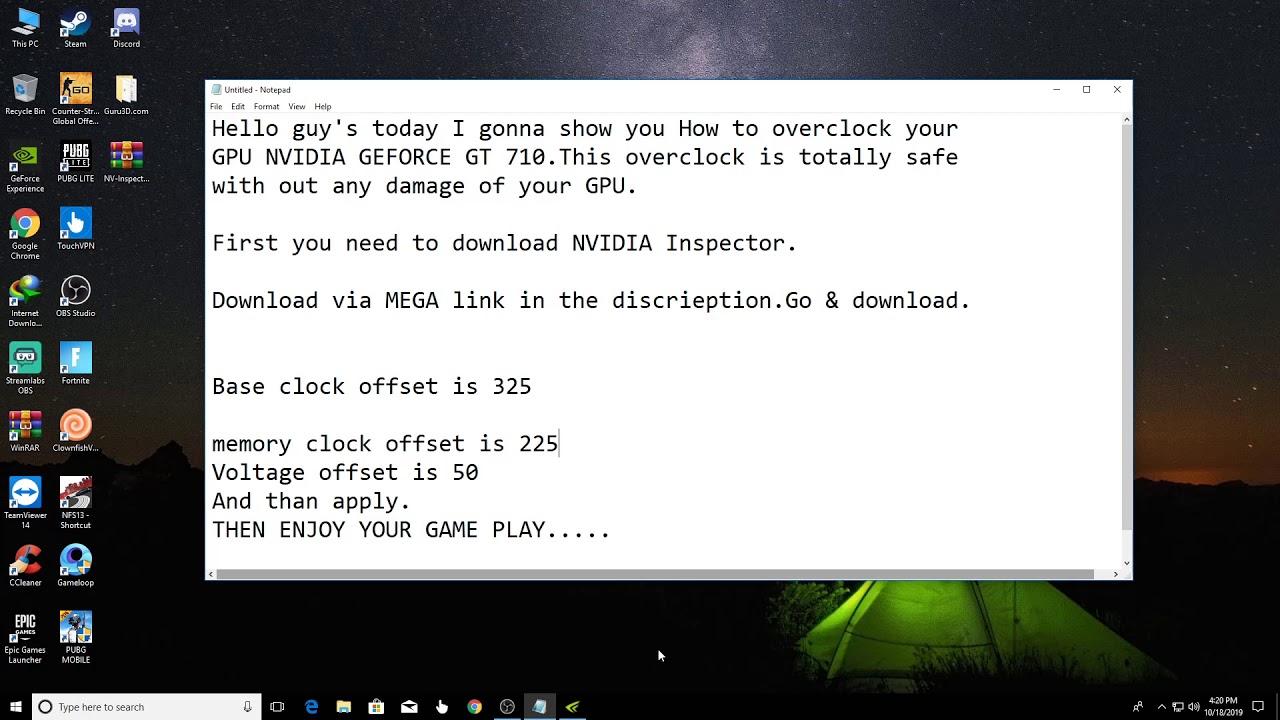Open the Action Center notifications icon
This screenshot has width=1280, height=720.
click(x=1259, y=707)
